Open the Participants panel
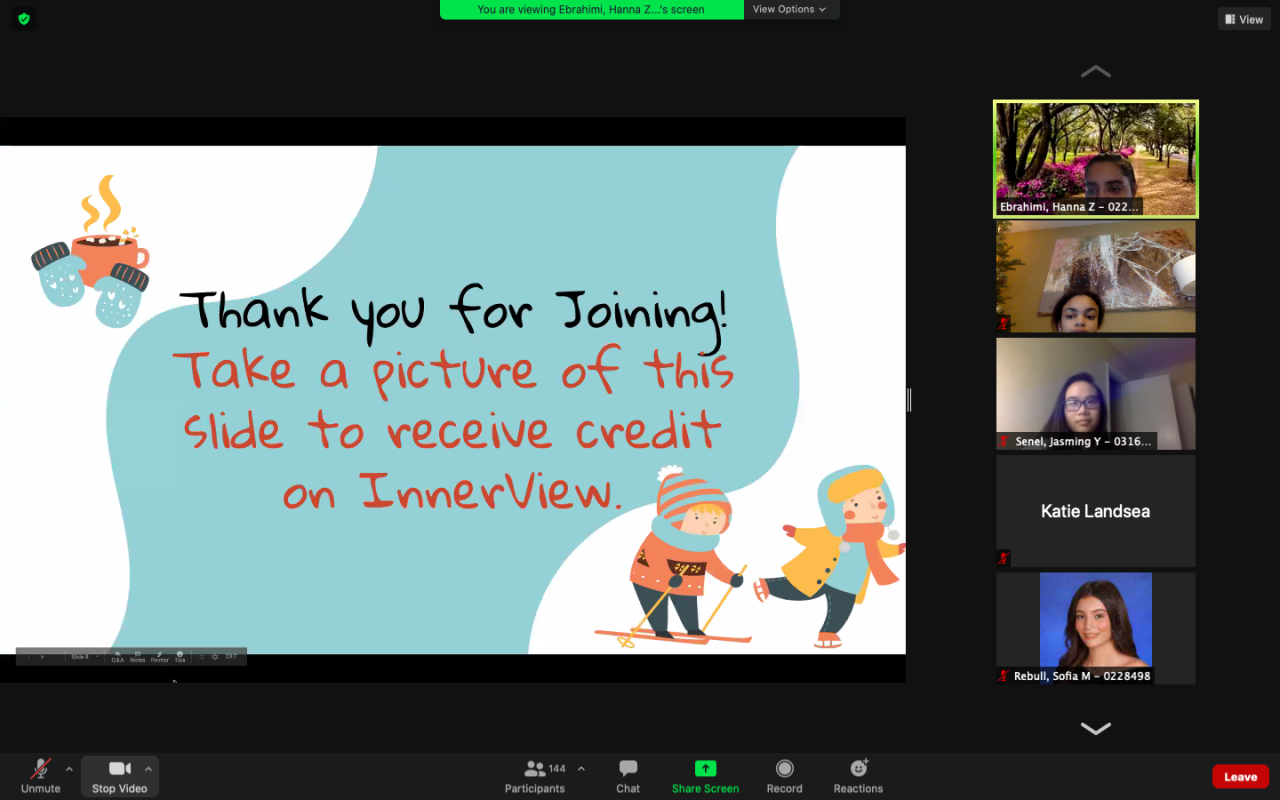1280x800 pixels. [535, 776]
